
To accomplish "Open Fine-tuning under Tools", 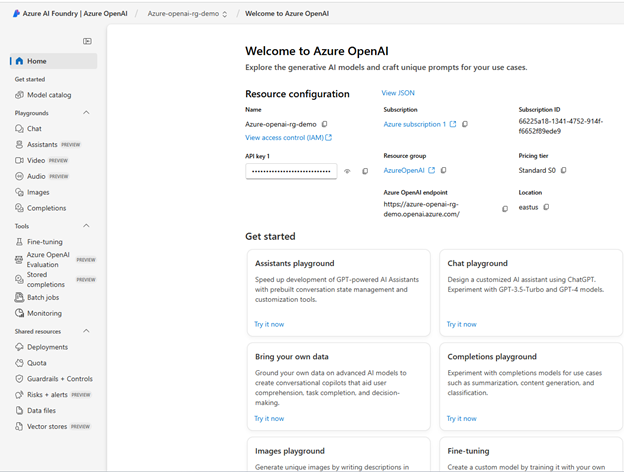I will 46,242.
